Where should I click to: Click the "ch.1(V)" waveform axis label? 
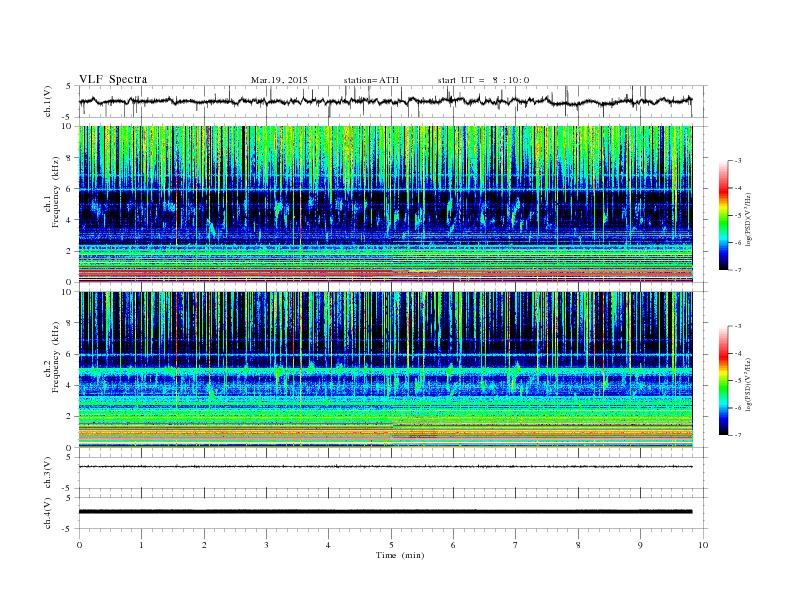click(x=48, y=101)
